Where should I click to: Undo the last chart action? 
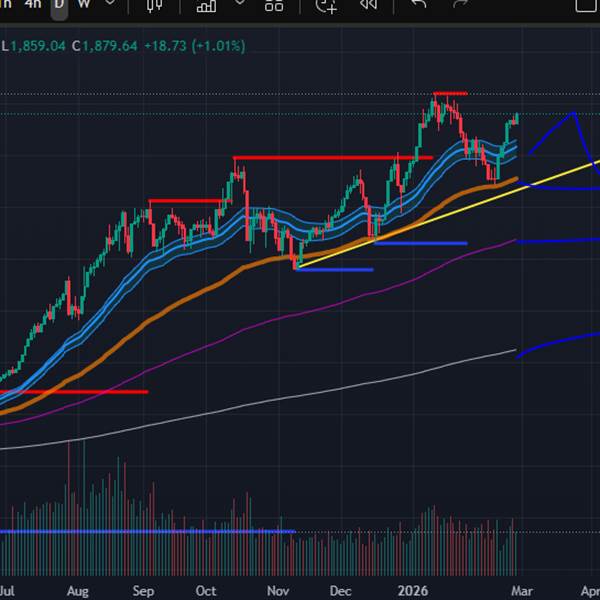418,4
